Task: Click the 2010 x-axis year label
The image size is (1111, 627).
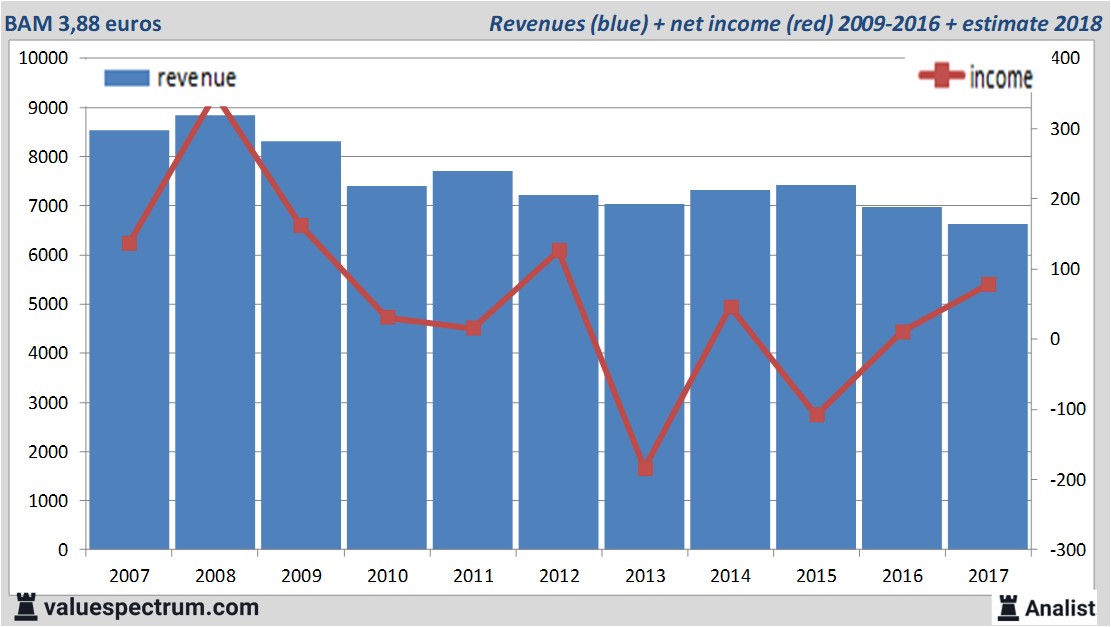Action: (x=387, y=576)
